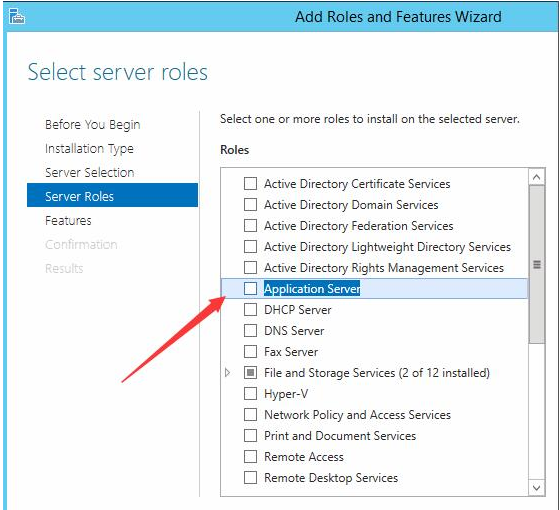Click the roles list scroll up arrow
Screen dimensions: 560x510
coord(536,177)
